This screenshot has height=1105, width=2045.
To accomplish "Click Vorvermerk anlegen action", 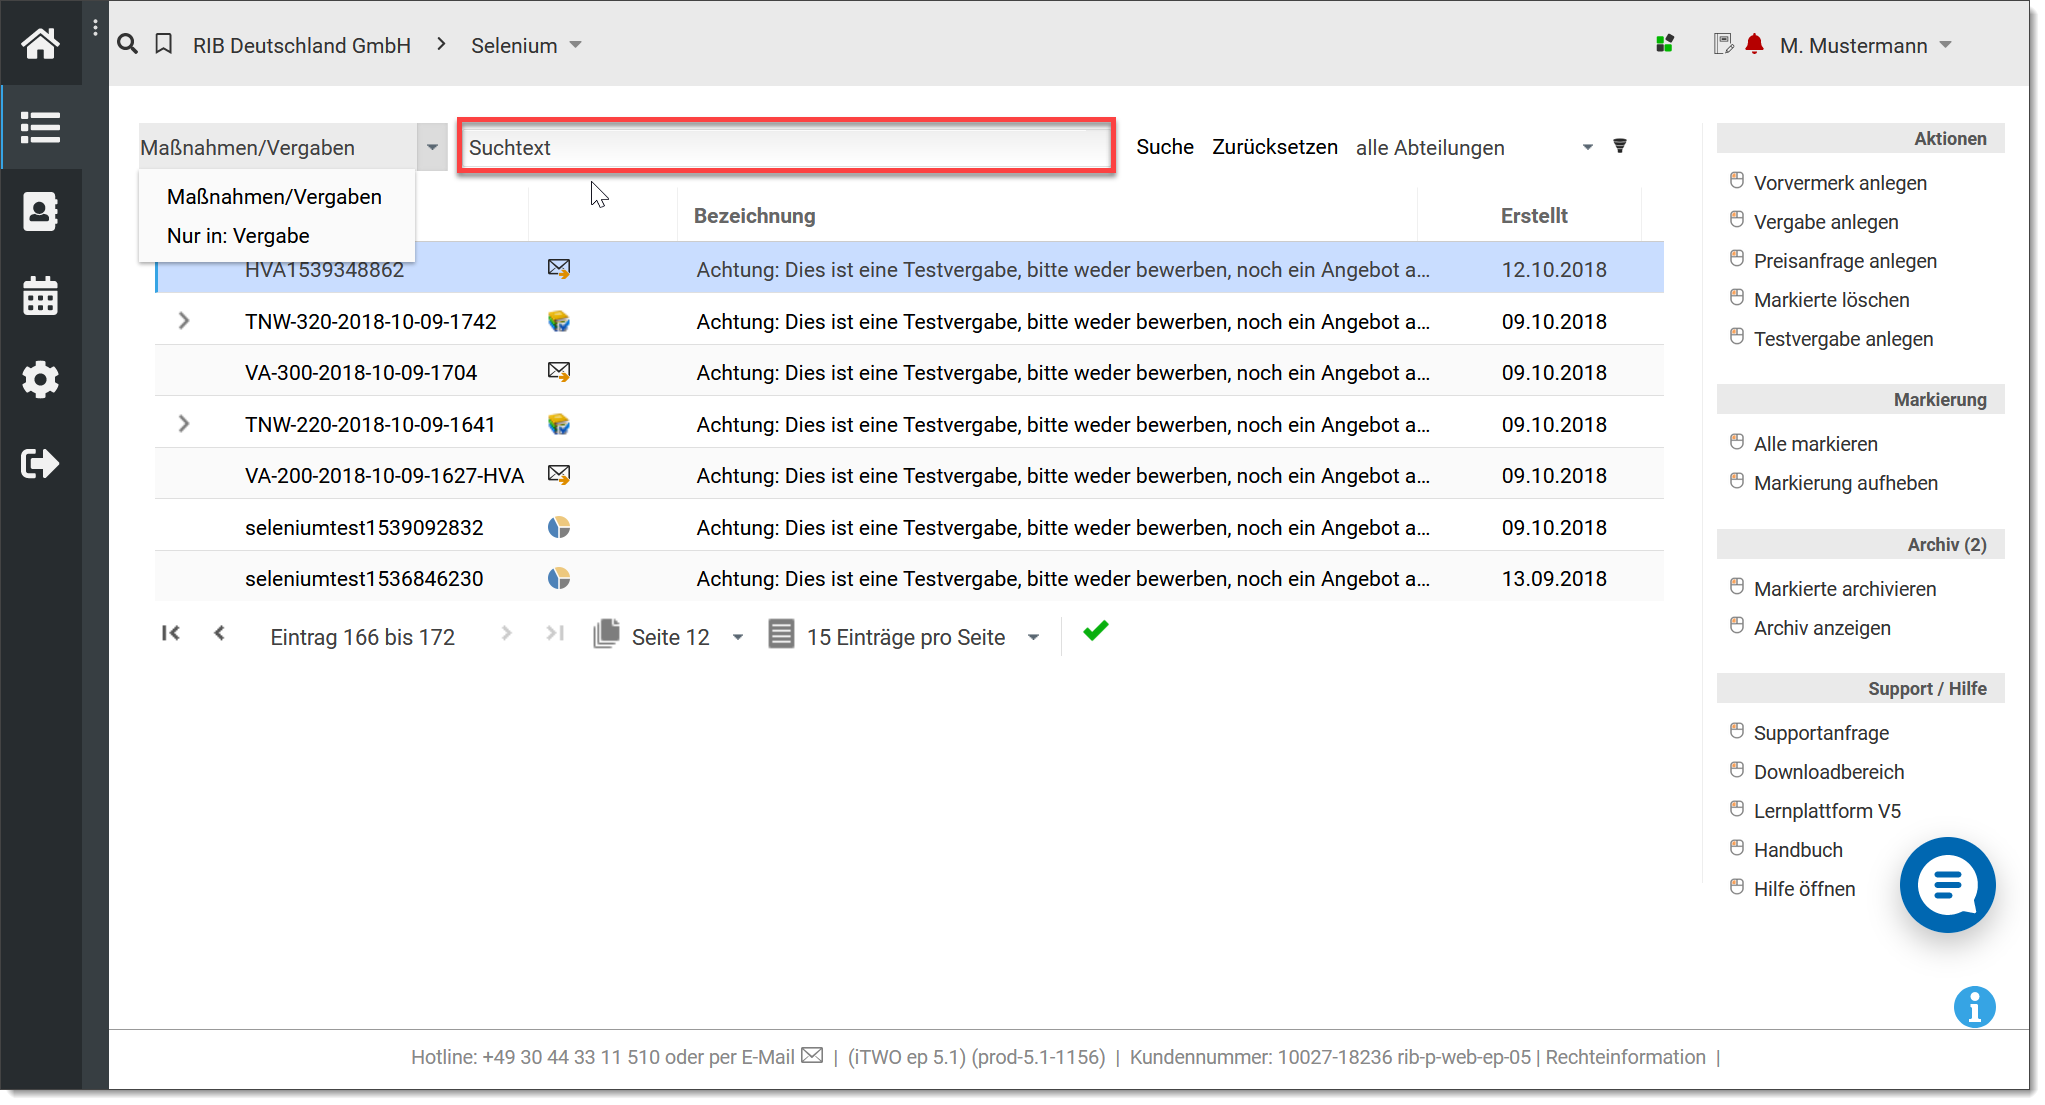I will click(x=1839, y=183).
